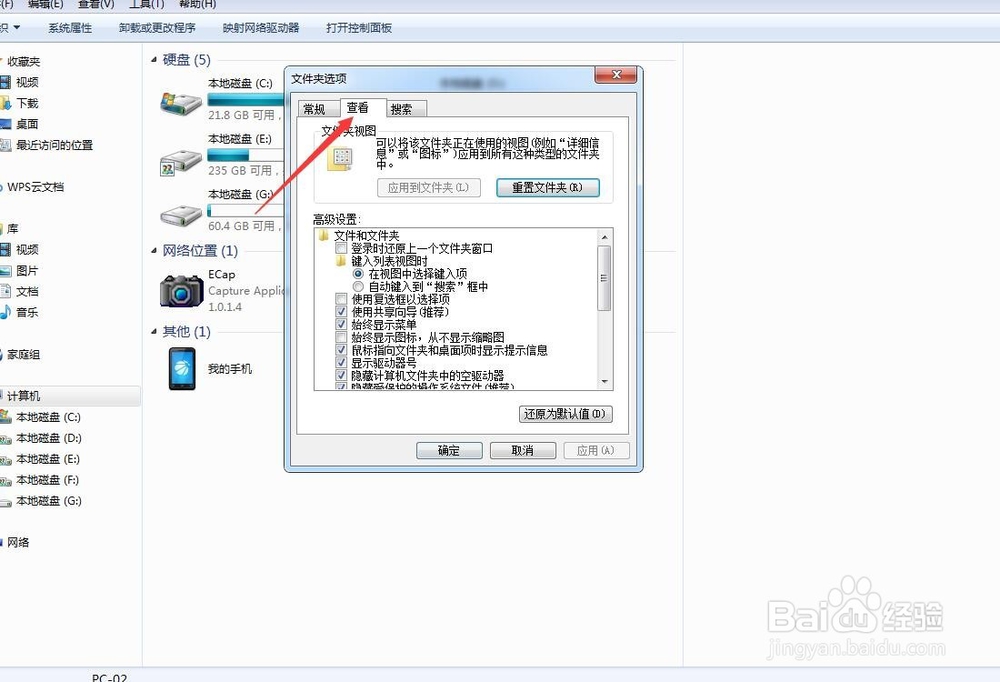Open the 工具(T) menu

[x=147, y=4]
